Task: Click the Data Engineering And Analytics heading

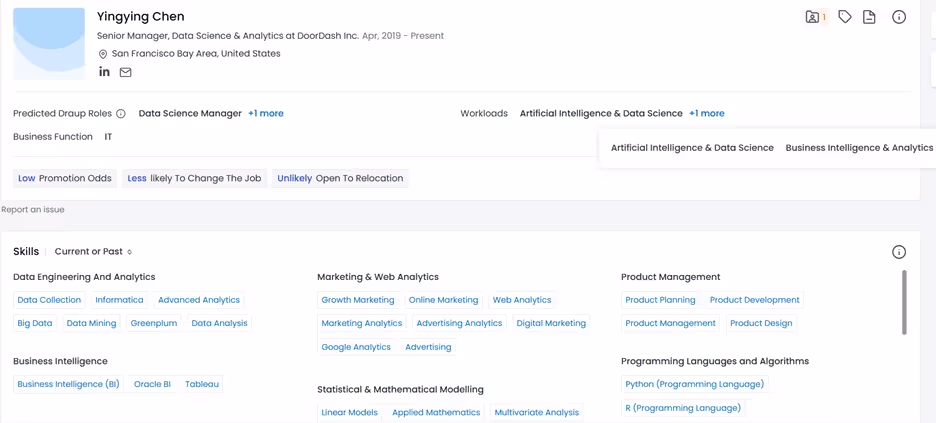Action: 84,277
